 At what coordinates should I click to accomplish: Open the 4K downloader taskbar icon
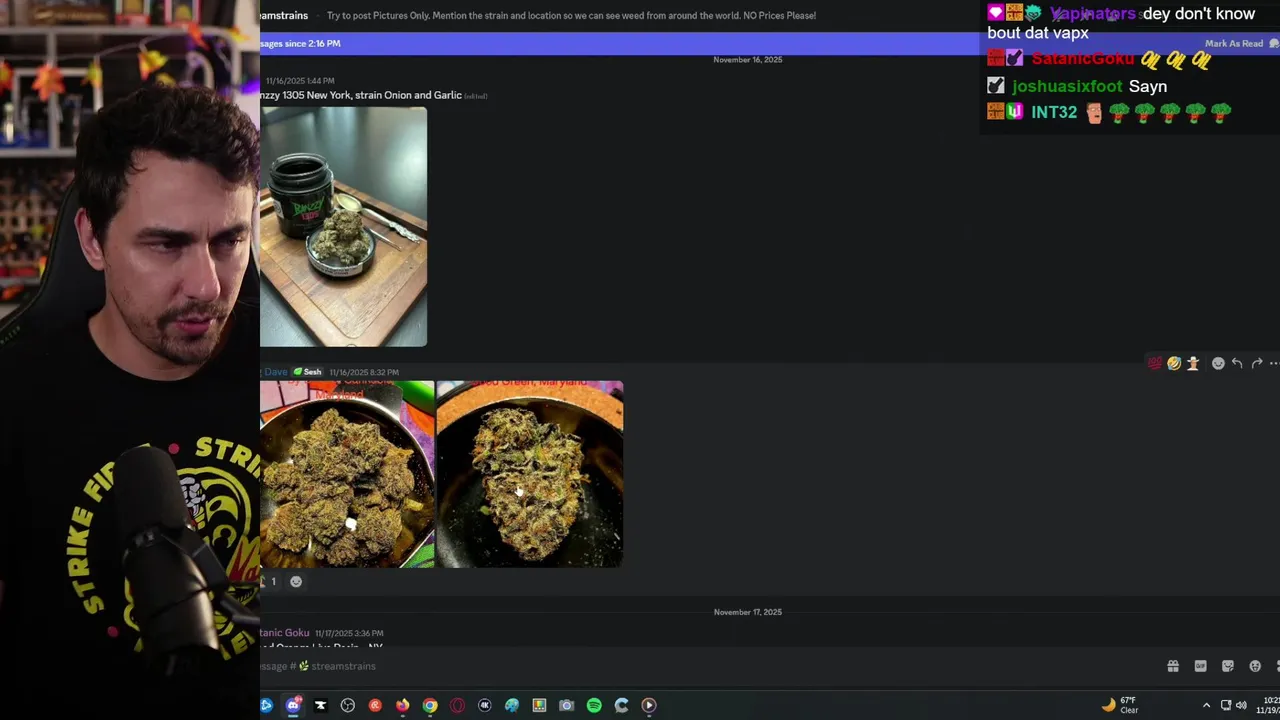pos(485,705)
